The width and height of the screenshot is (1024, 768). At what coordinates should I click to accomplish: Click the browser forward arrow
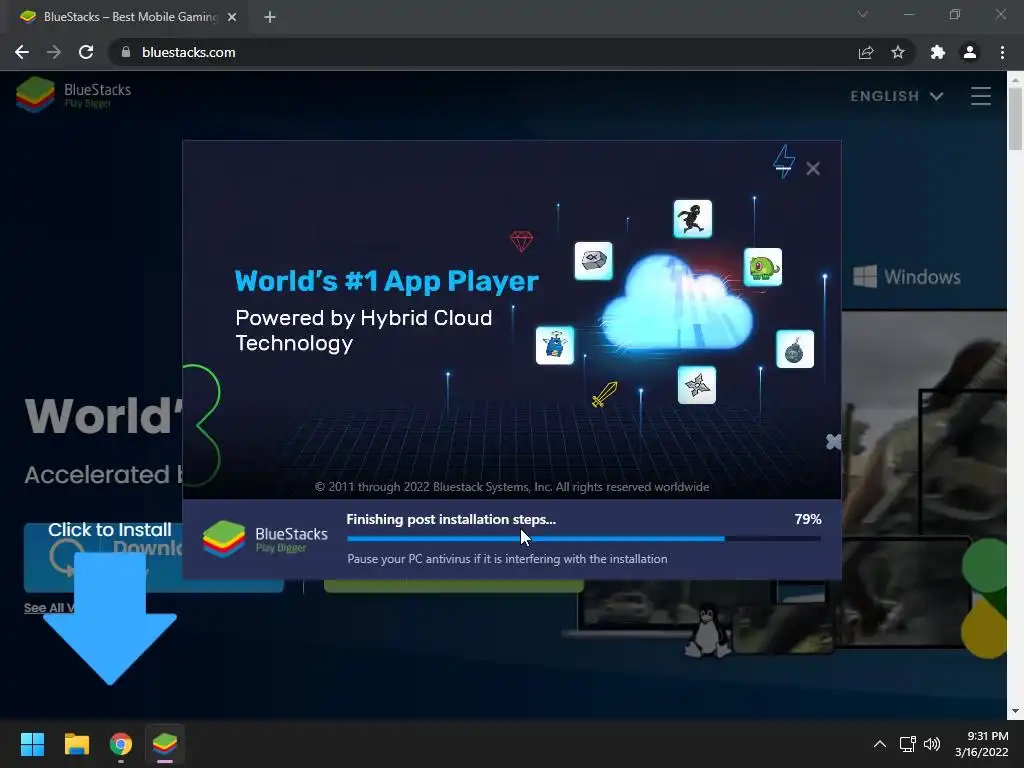click(x=54, y=52)
